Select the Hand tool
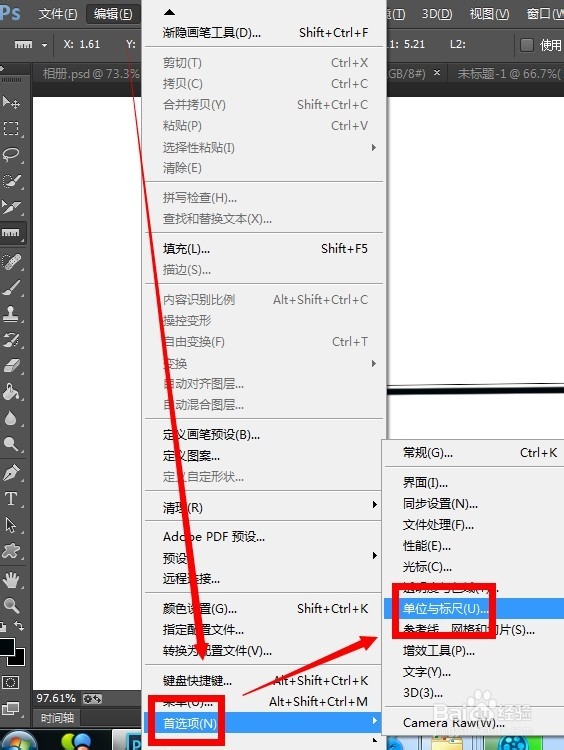This screenshot has width=564, height=750. (11, 580)
